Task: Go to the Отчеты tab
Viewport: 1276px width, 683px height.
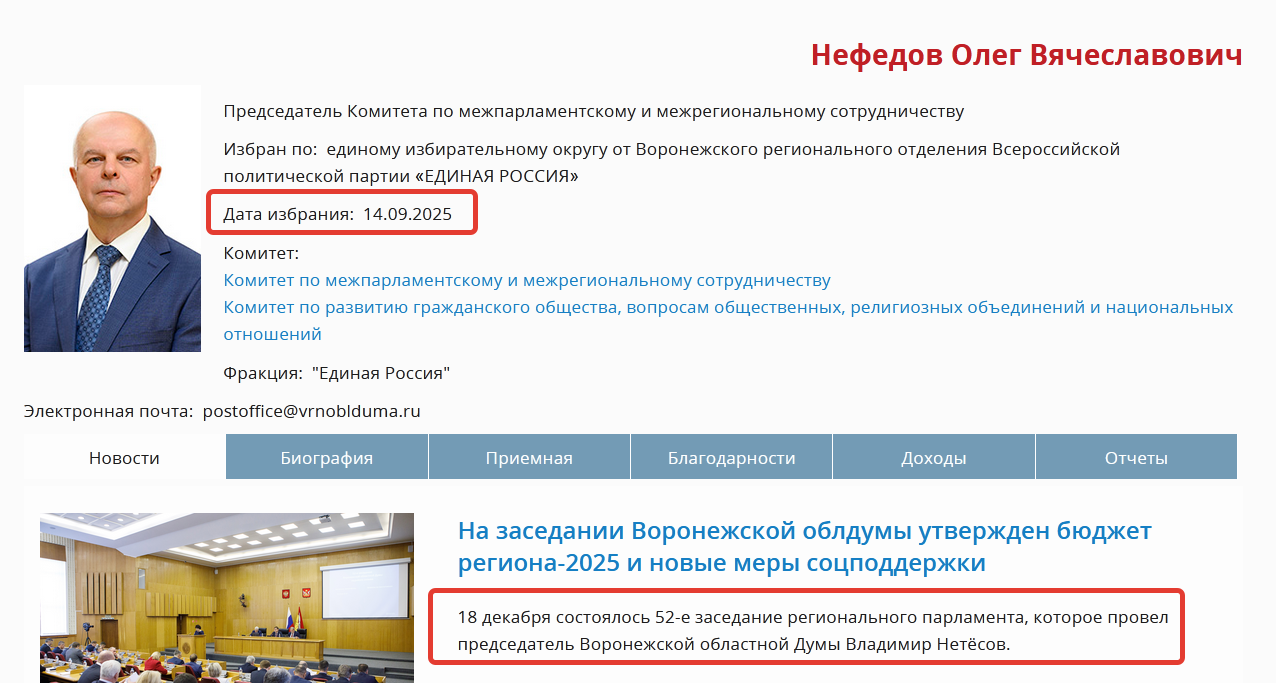Action: coord(1136,458)
